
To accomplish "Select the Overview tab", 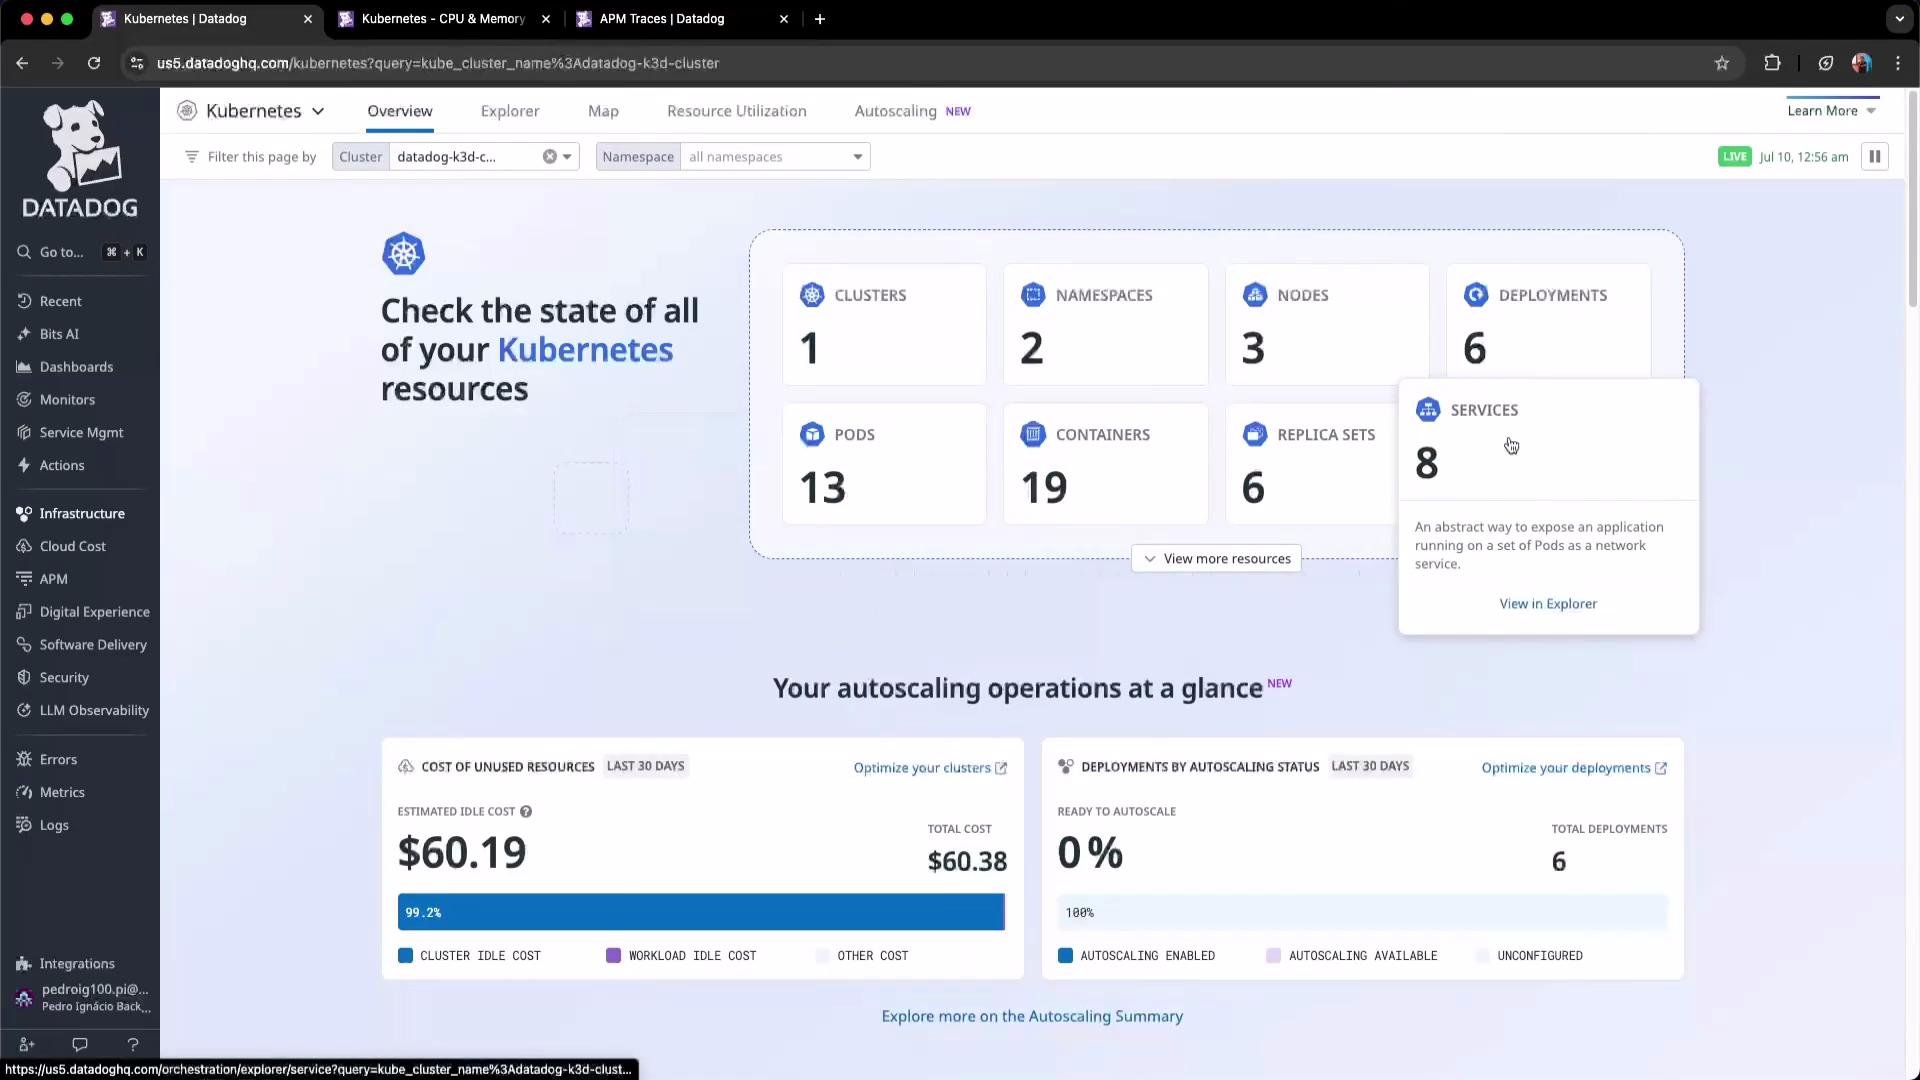I will coord(400,111).
